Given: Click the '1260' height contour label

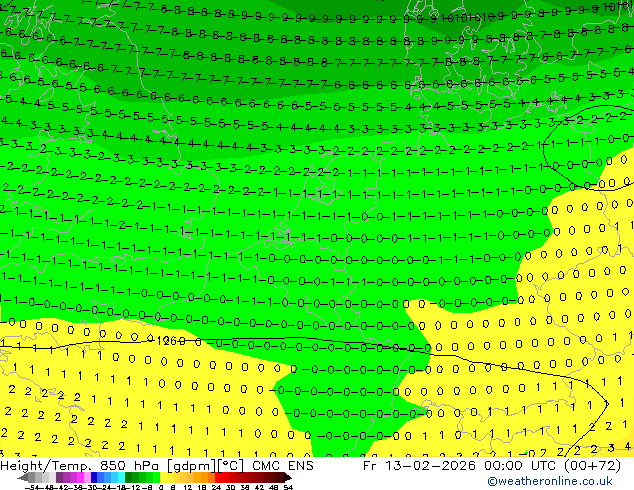Looking at the screenshot, I should (x=171, y=341).
